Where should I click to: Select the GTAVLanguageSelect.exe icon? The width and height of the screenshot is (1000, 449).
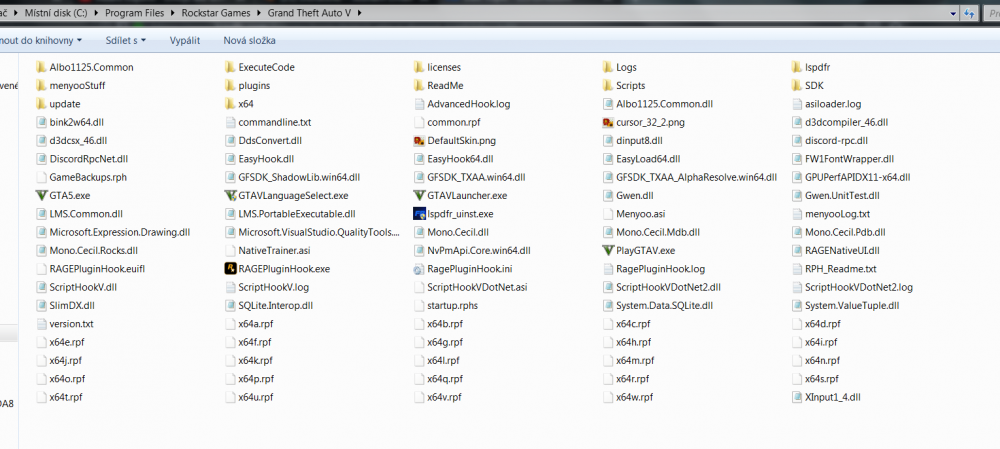[x=230, y=195]
